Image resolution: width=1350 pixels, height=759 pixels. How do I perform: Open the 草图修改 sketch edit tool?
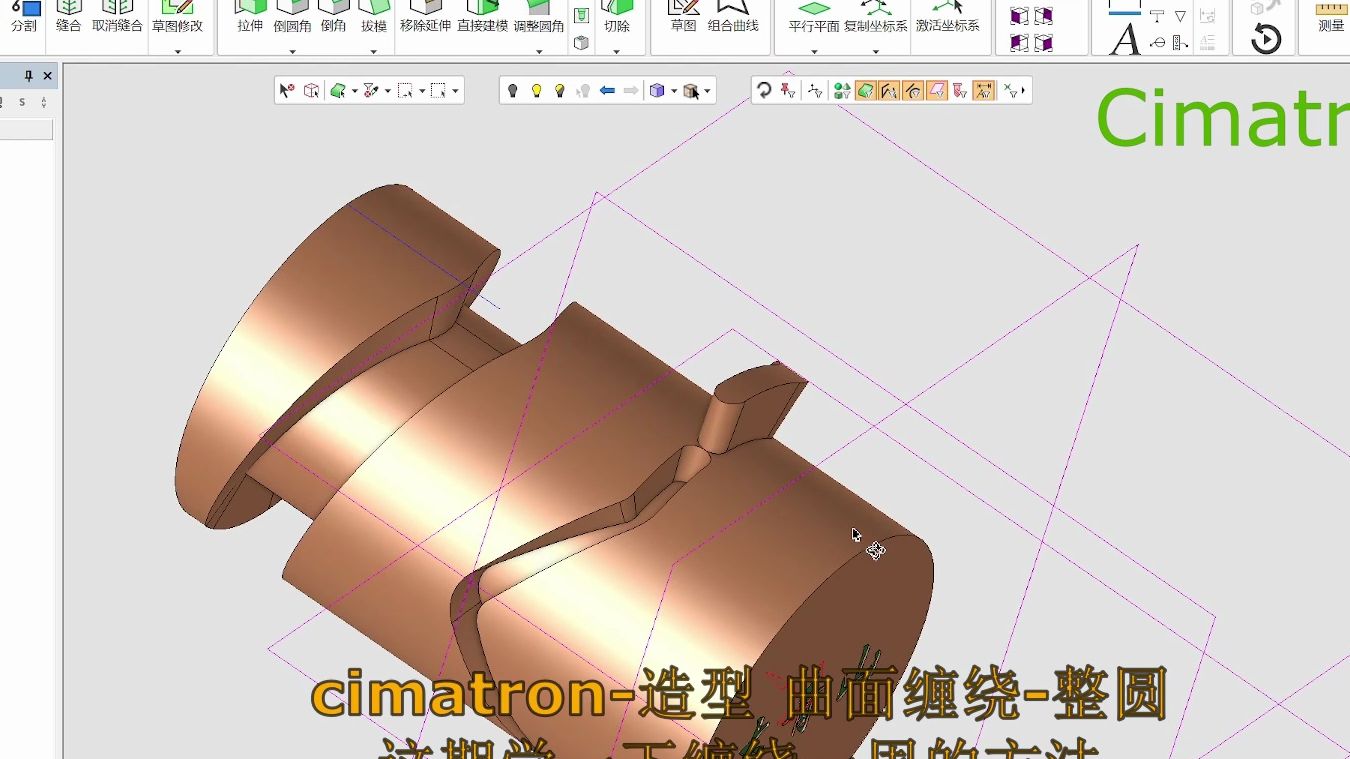[x=177, y=17]
